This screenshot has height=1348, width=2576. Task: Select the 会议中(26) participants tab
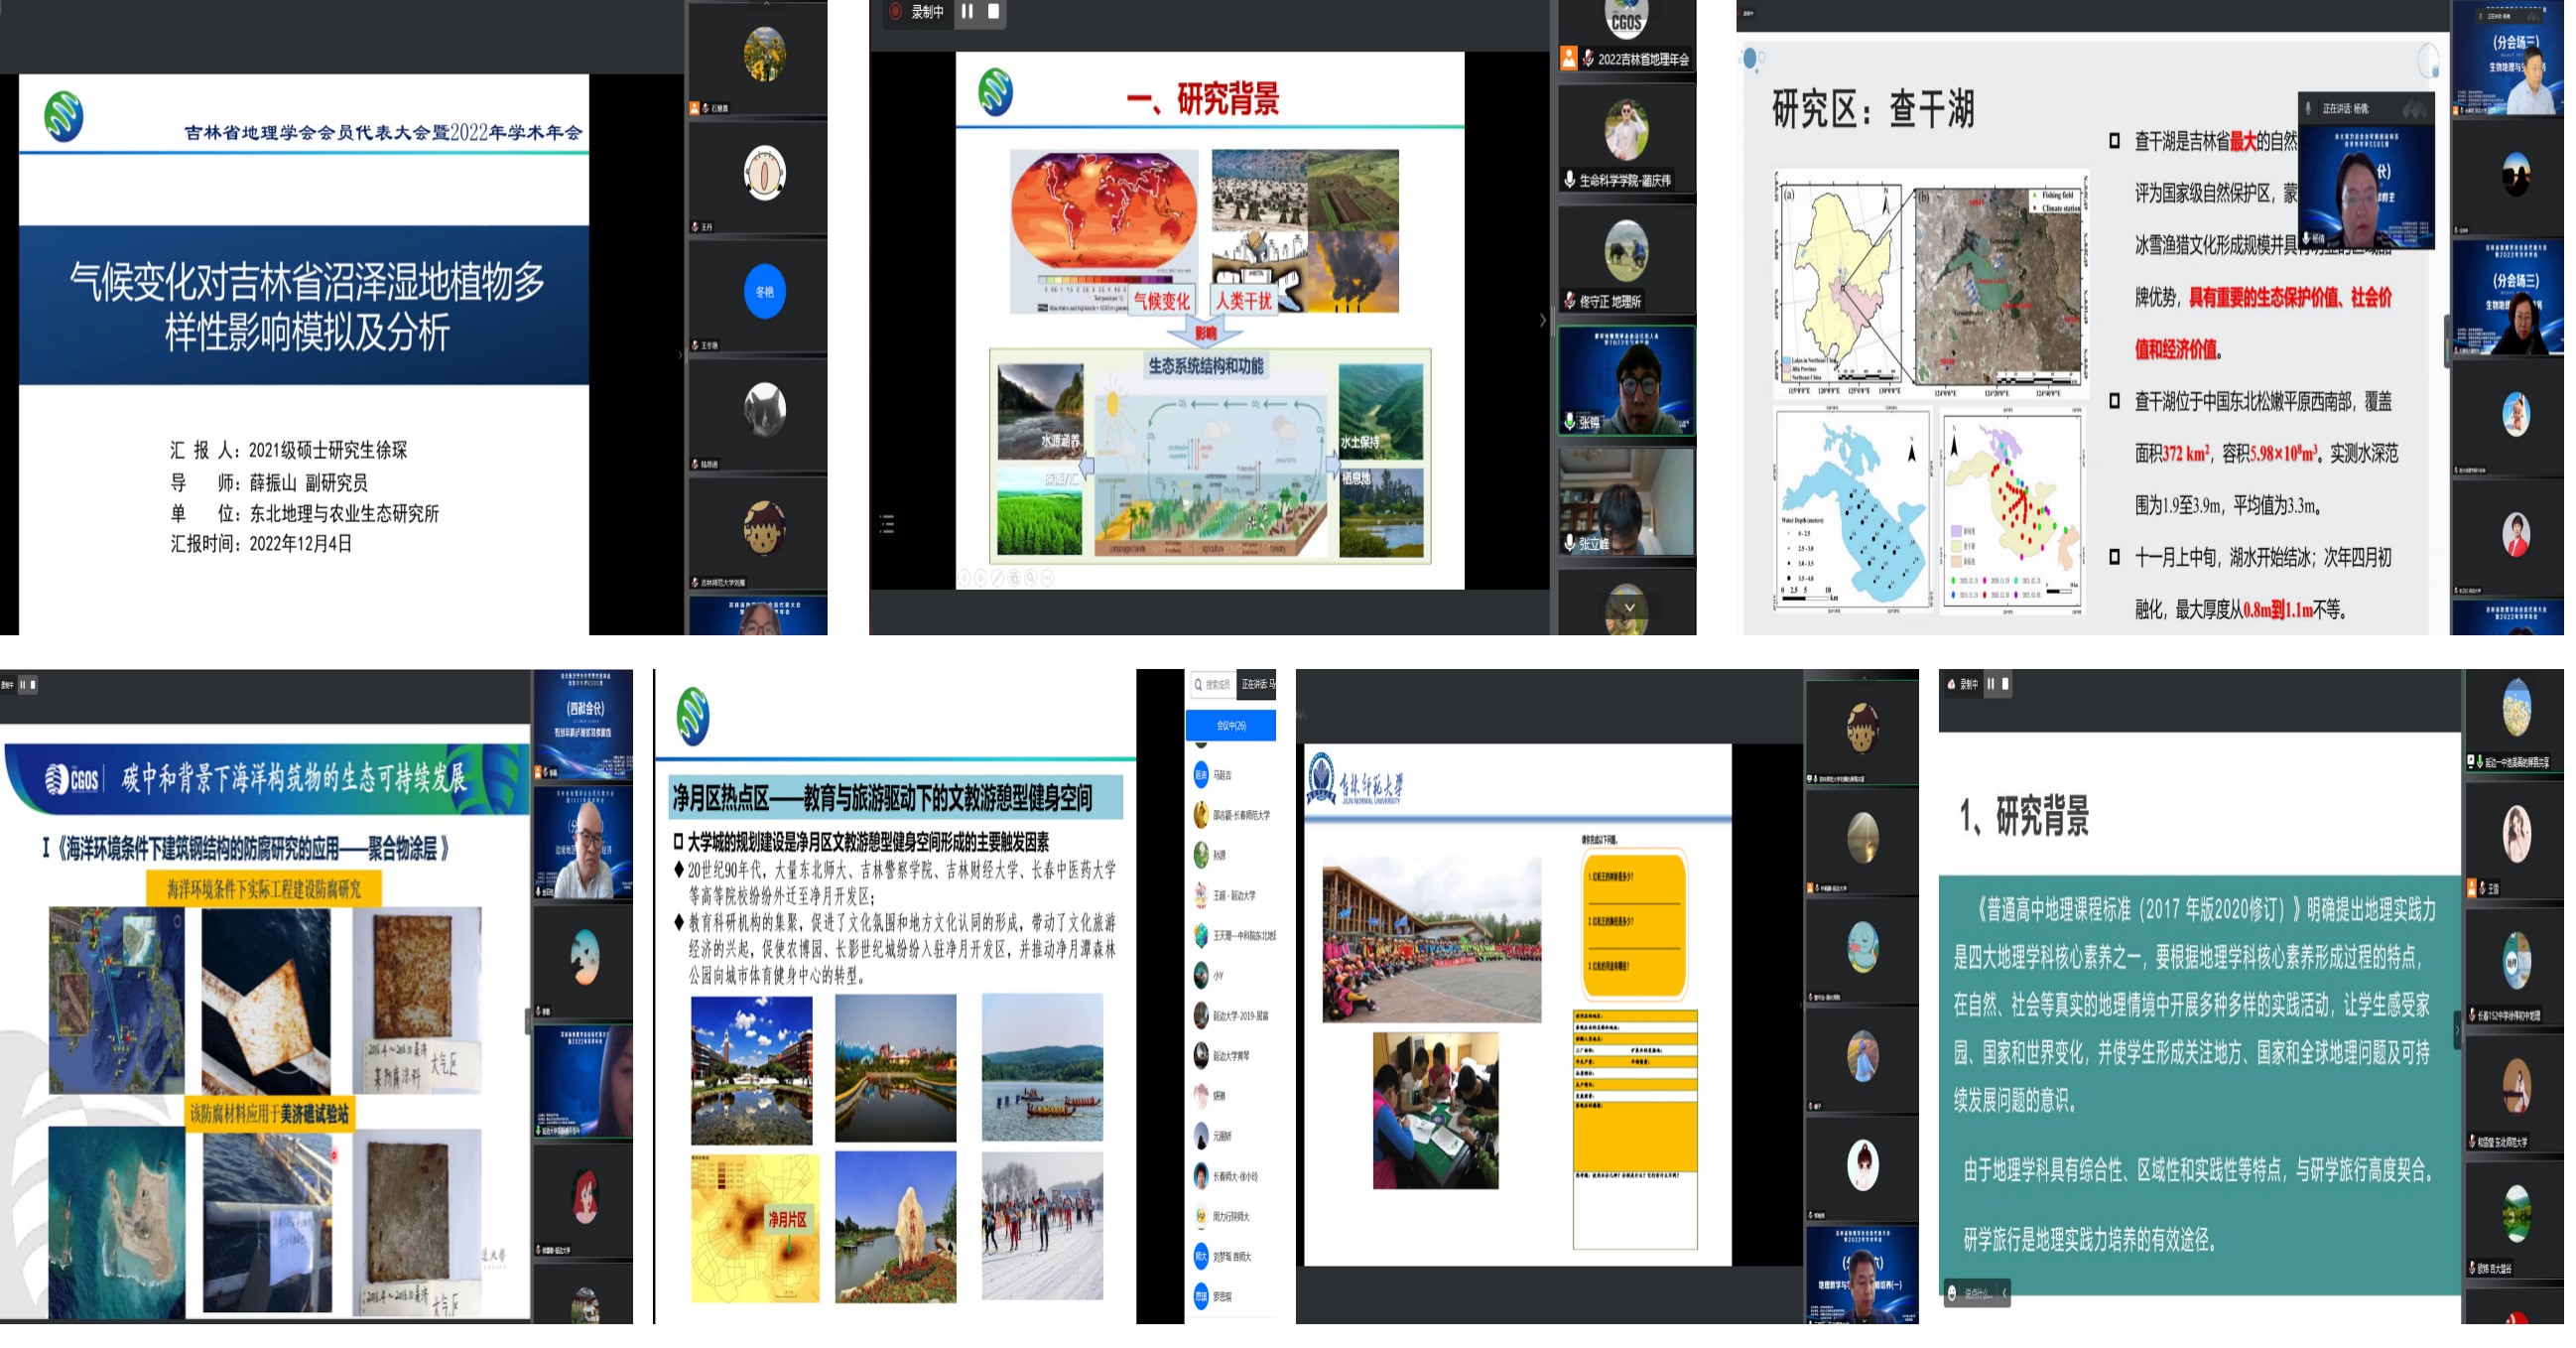click(1230, 726)
